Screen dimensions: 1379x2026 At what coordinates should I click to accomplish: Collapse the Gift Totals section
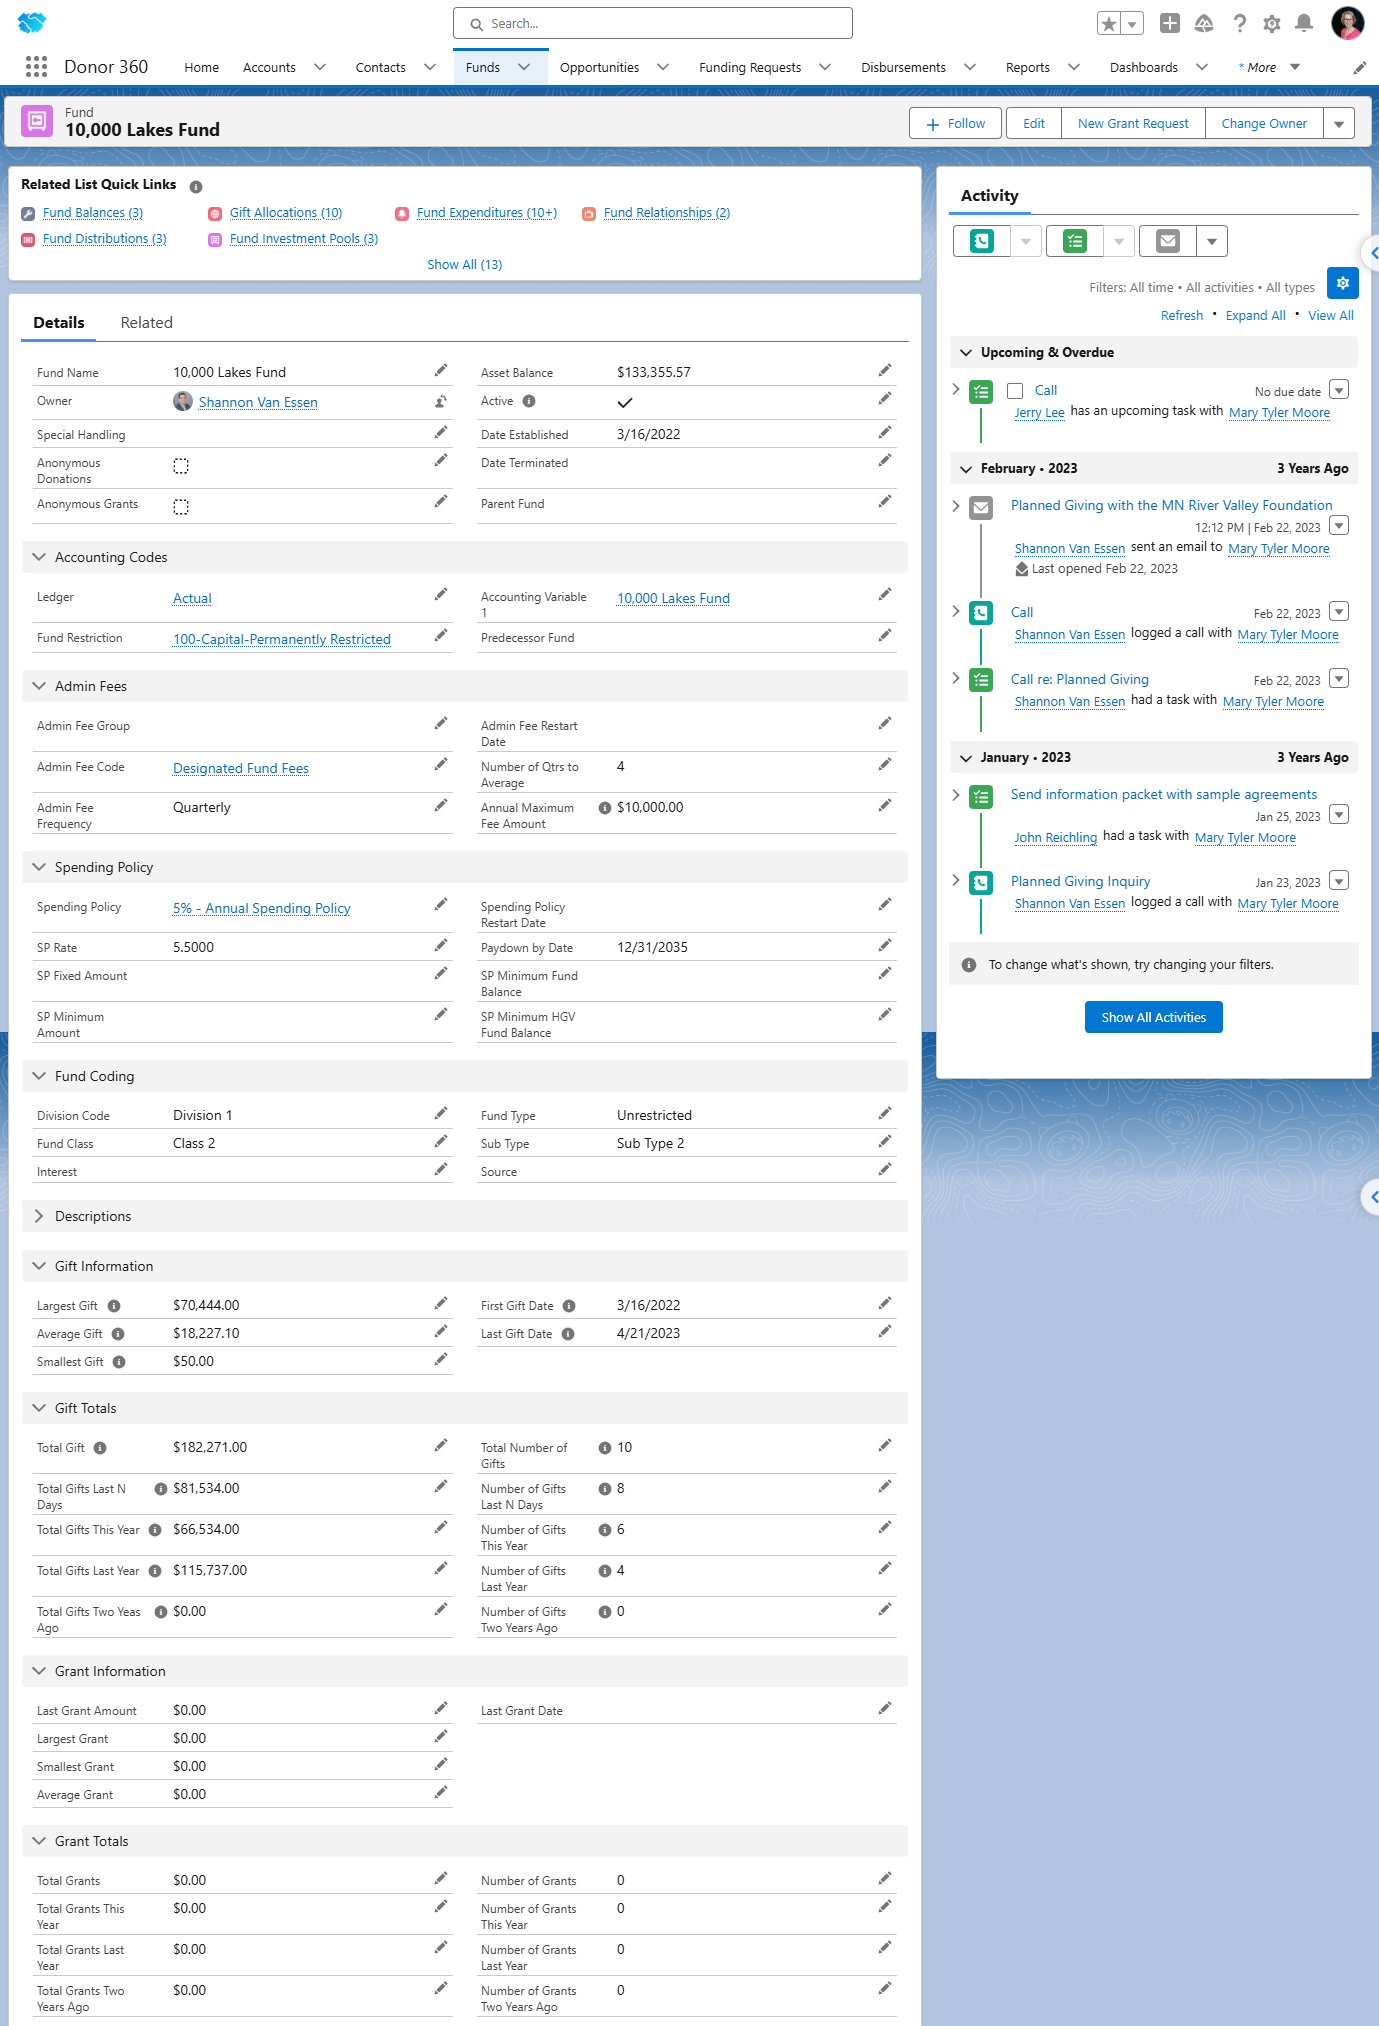pyautogui.click(x=39, y=1408)
